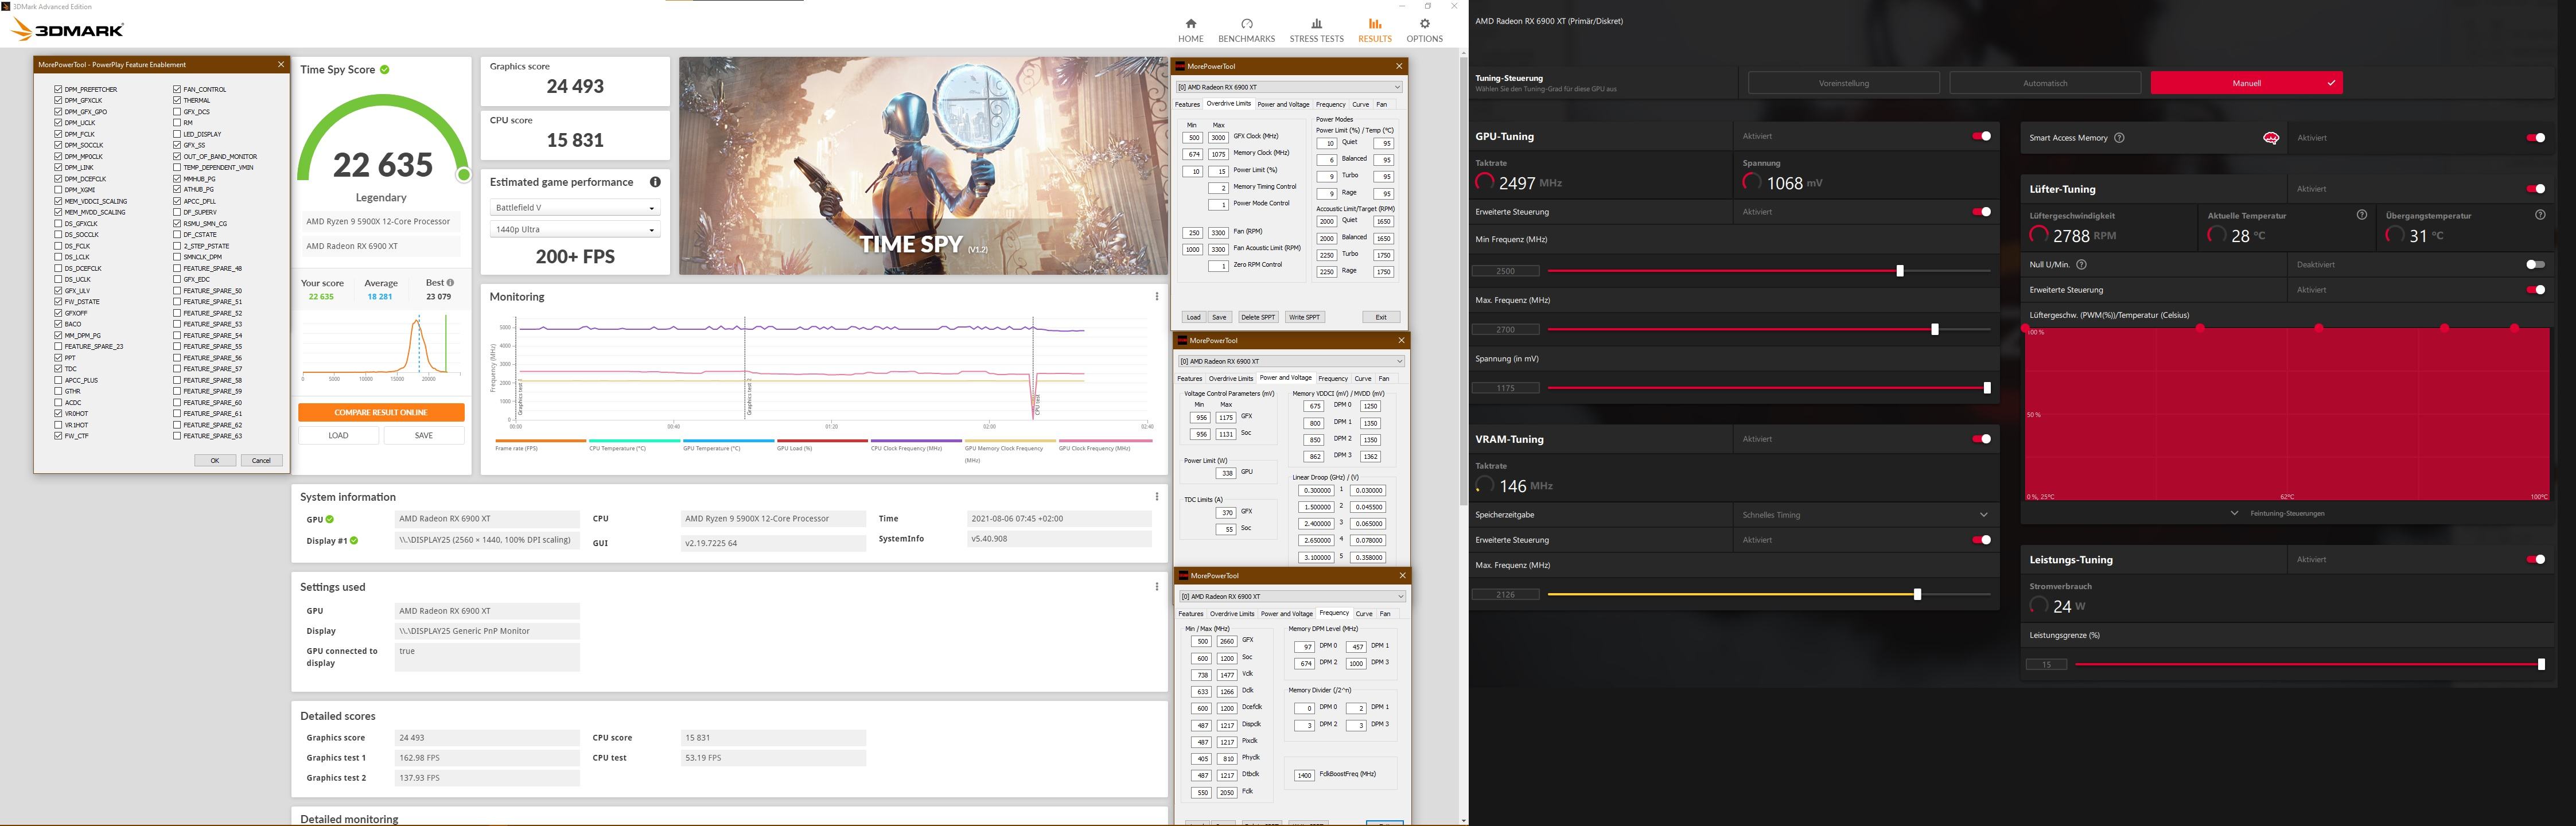This screenshot has width=2576, height=826.
Task: Switch to Fan tab in top MorePowerTool window
Action: point(1381,105)
